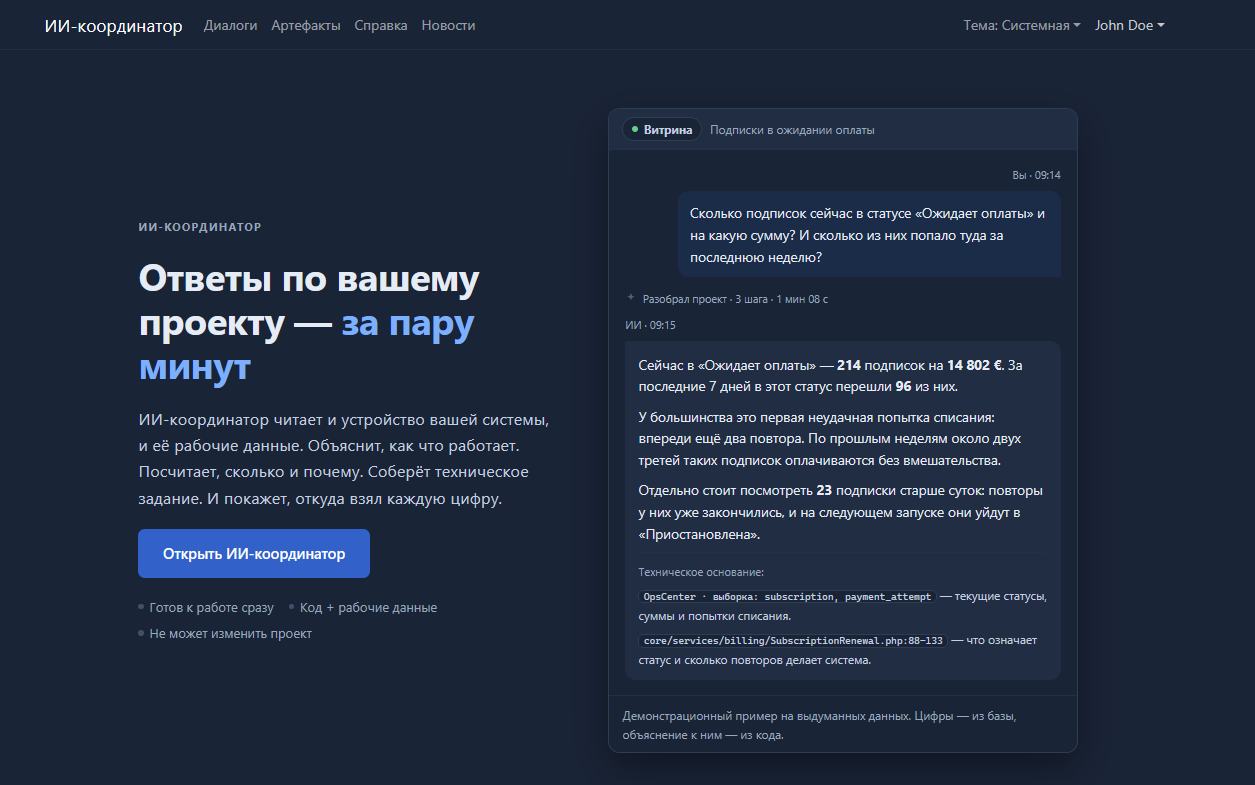Screen dimensions: 1255x785
Task: Open the Новости nav item
Action: click(x=448, y=25)
